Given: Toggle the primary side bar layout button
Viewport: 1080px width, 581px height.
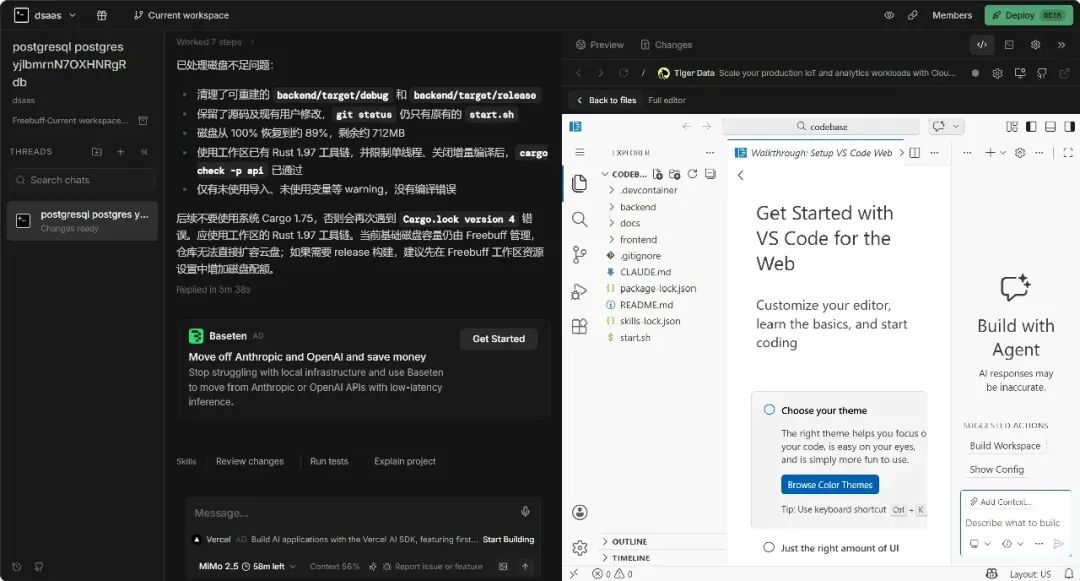Looking at the screenshot, I should click(1031, 127).
